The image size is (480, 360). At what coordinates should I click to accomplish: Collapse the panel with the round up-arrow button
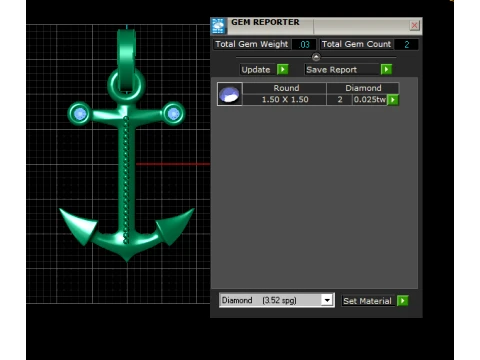316,57
